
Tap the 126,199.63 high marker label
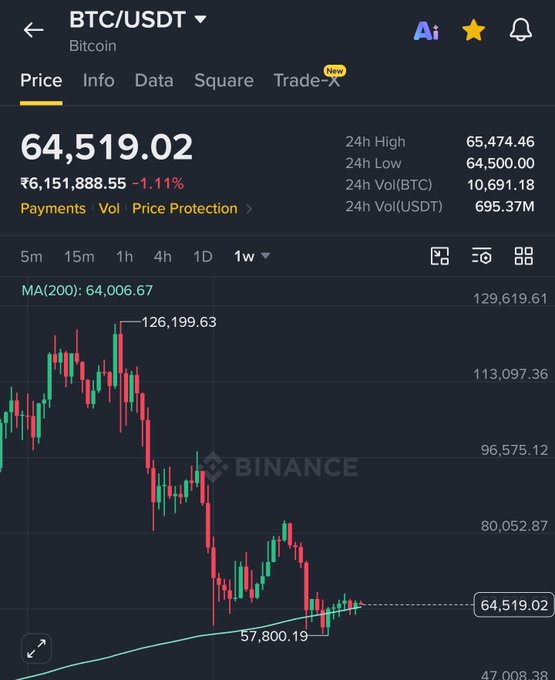[179, 322]
